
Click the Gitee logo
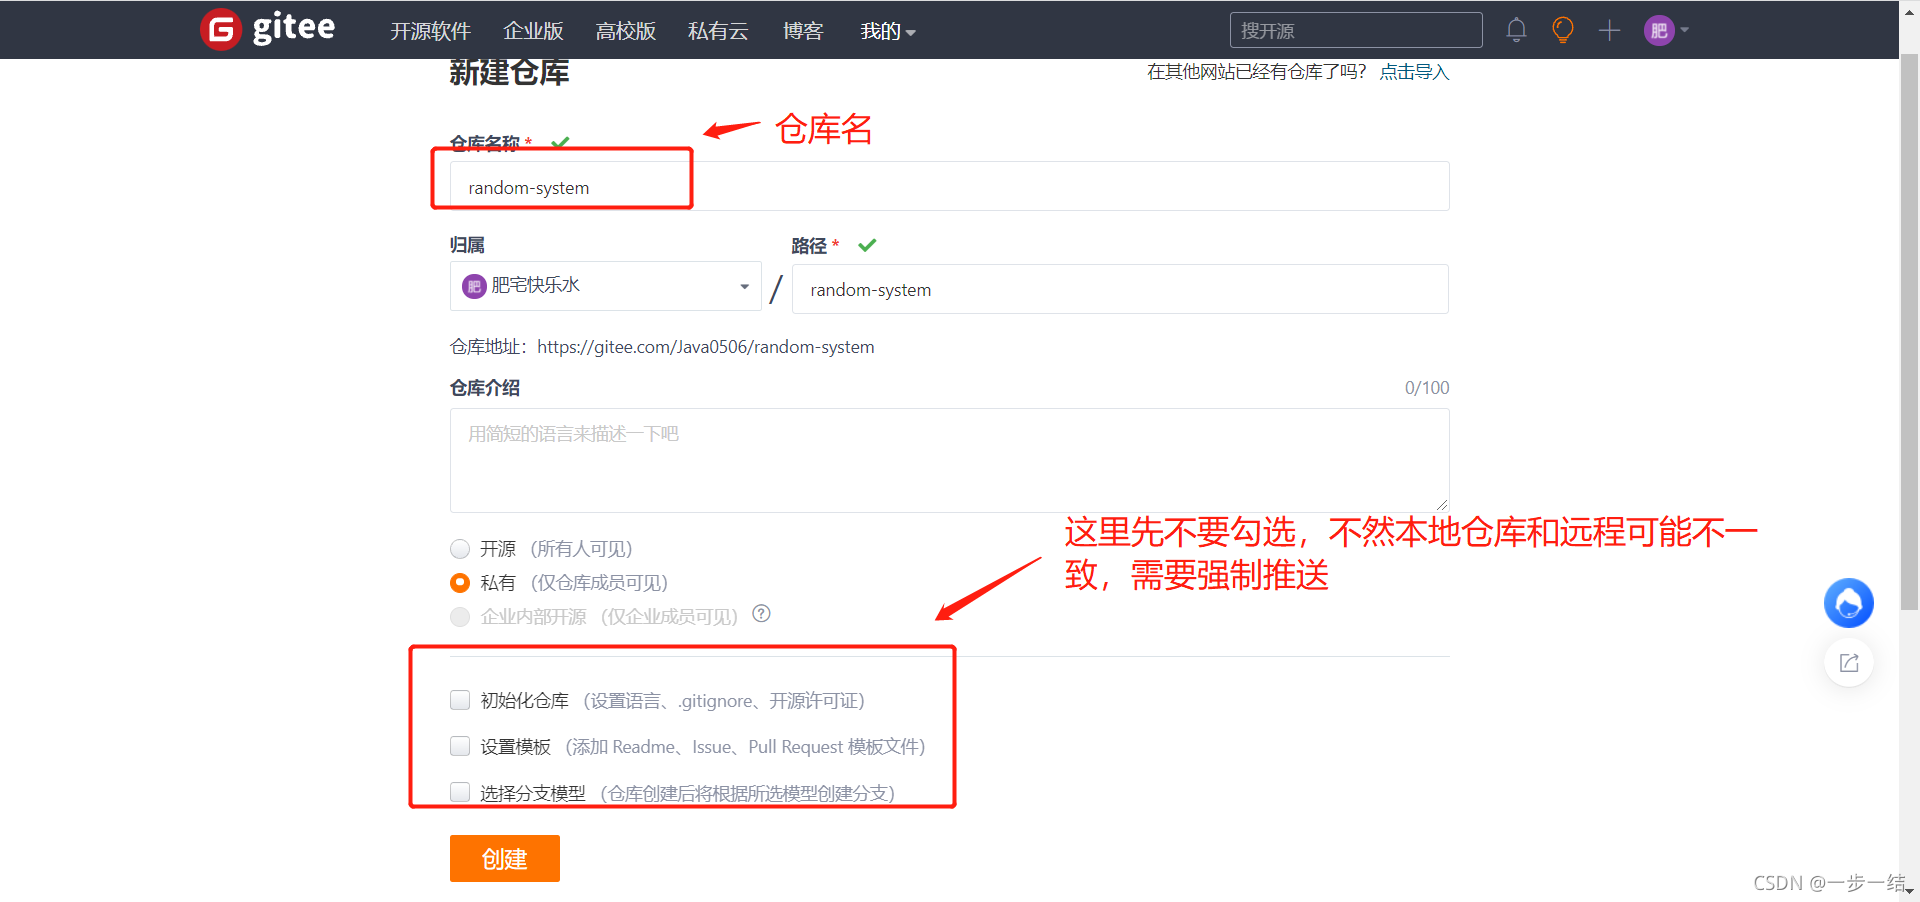click(268, 29)
